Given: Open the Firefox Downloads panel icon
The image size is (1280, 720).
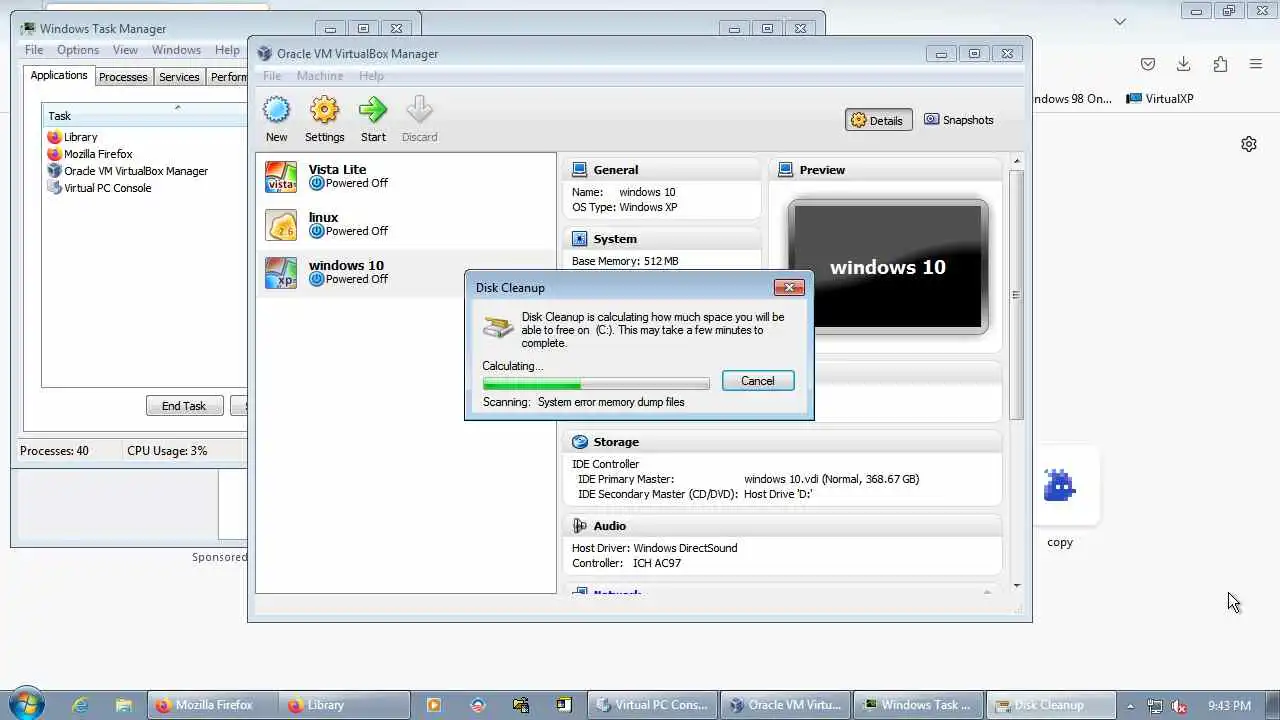Looking at the screenshot, I should [1183, 64].
